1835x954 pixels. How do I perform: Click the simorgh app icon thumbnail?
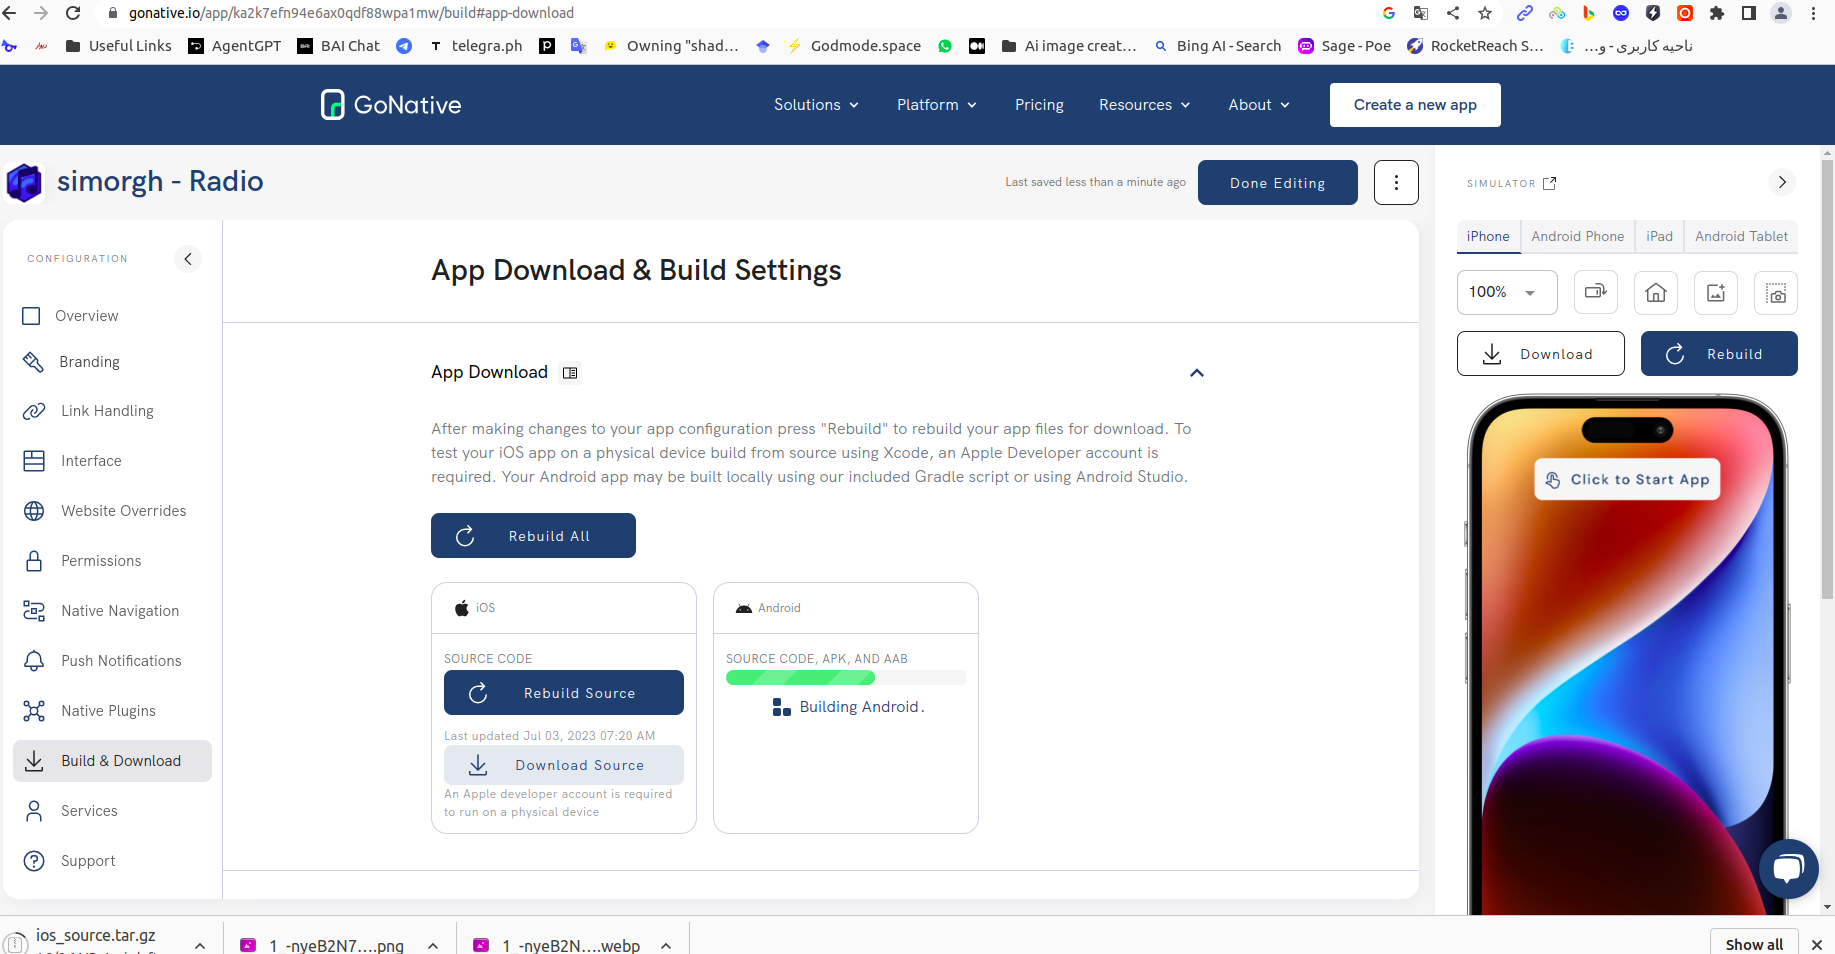tap(24, 182)
